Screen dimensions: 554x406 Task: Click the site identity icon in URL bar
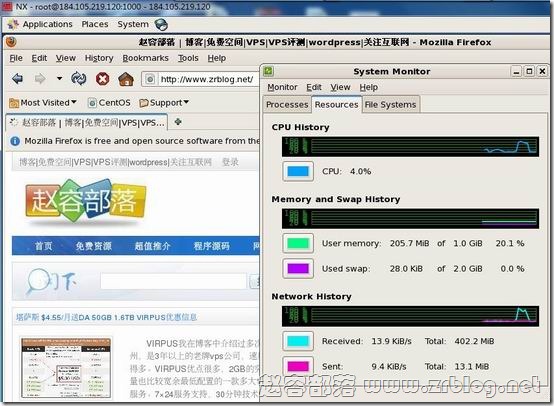click(150, 79)
